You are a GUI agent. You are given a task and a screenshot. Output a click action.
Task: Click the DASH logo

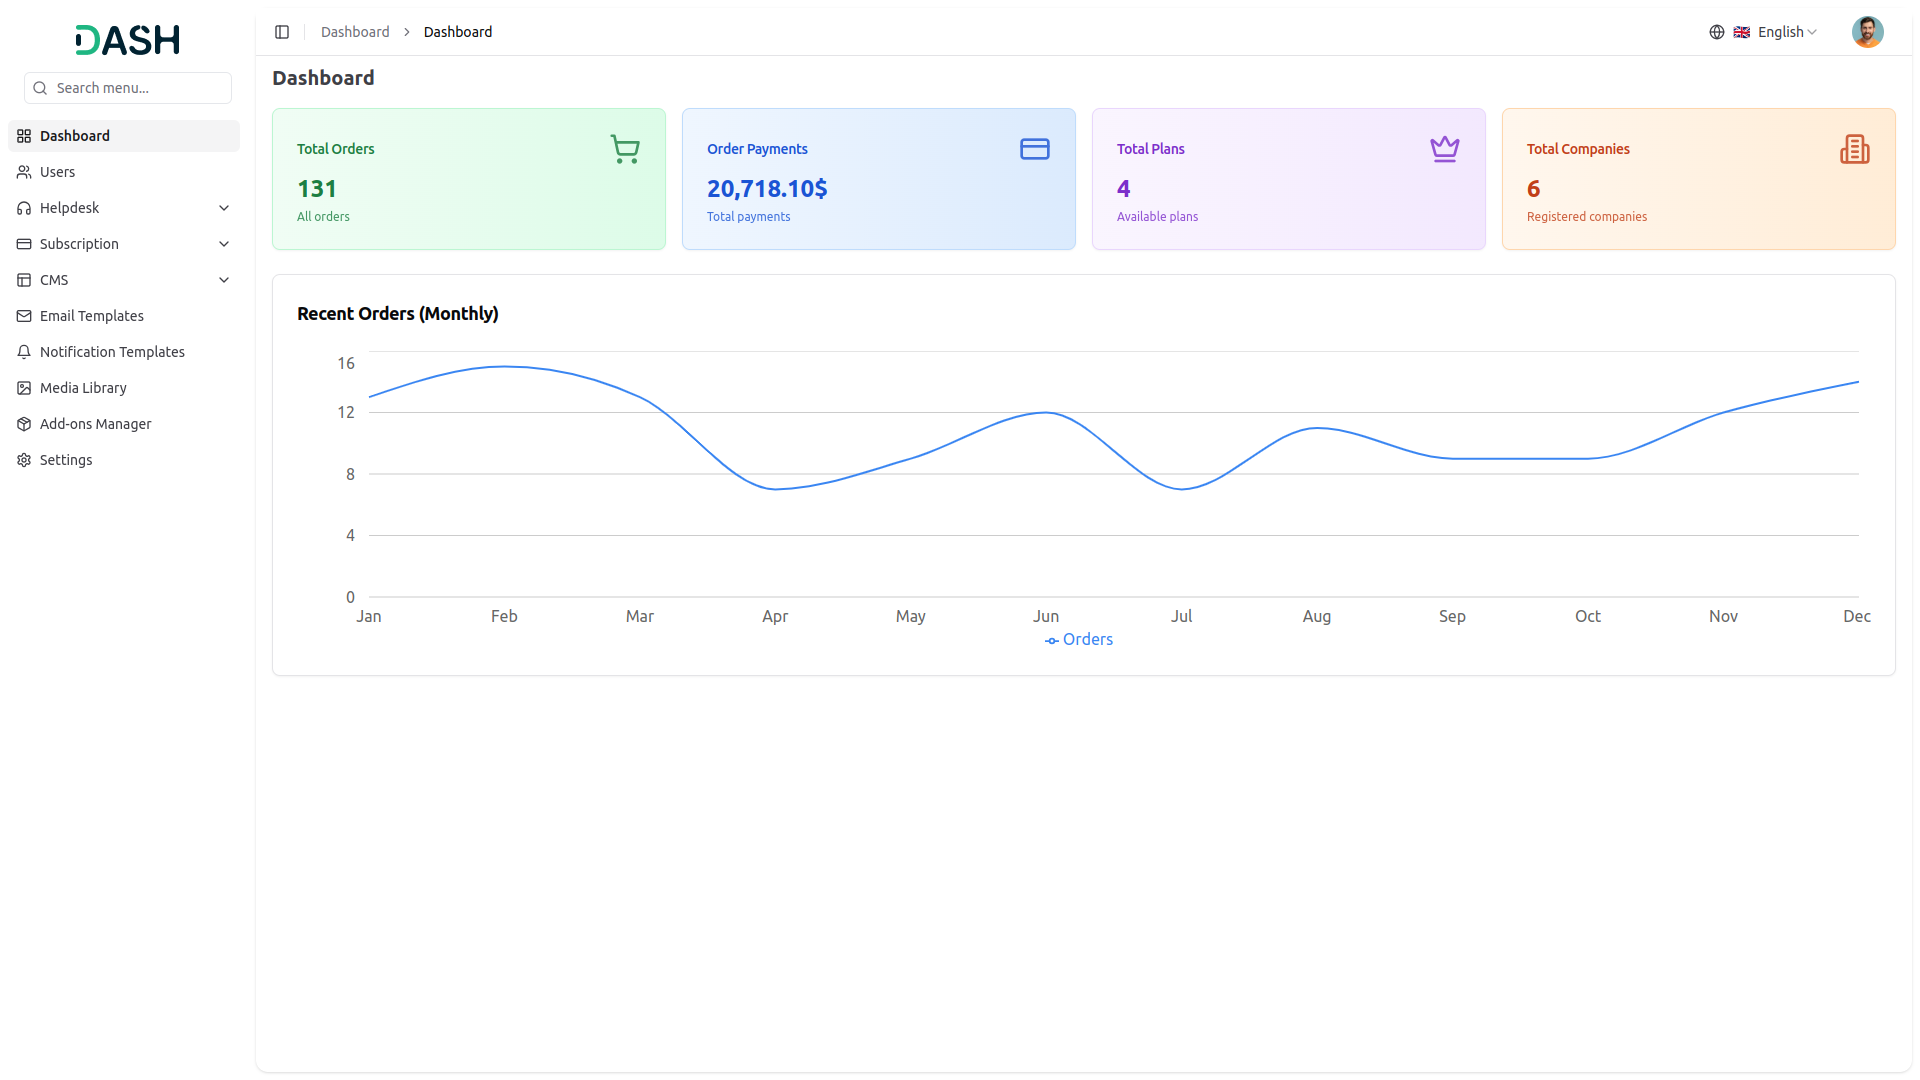click(127, 40)
